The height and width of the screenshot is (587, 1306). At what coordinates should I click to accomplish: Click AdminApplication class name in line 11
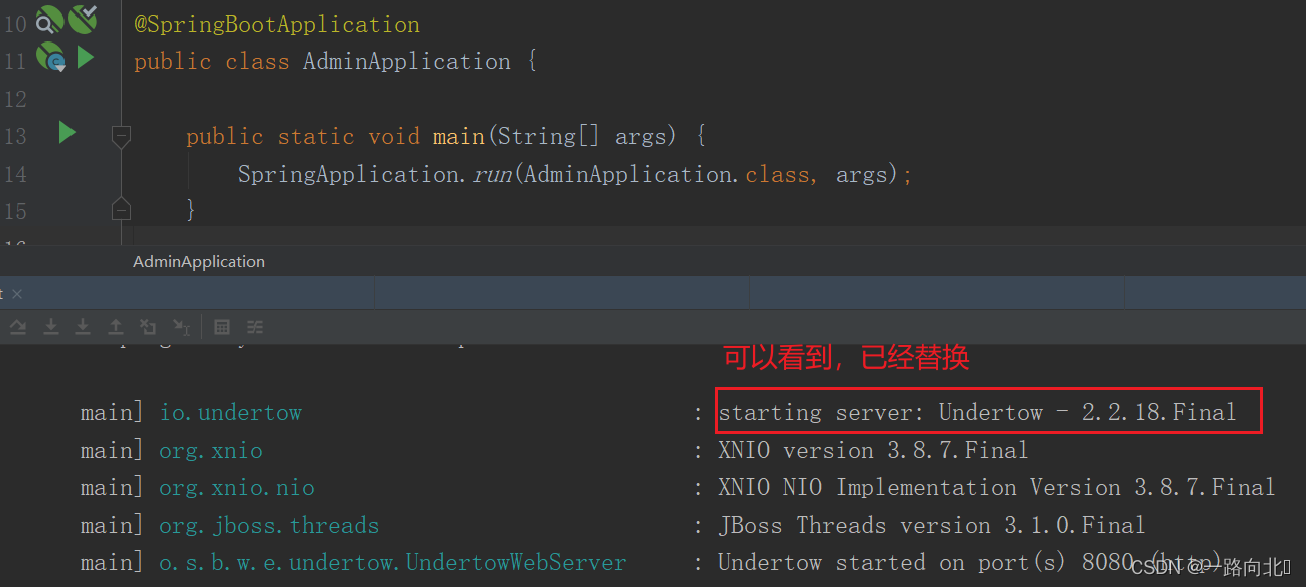(406, 61)
